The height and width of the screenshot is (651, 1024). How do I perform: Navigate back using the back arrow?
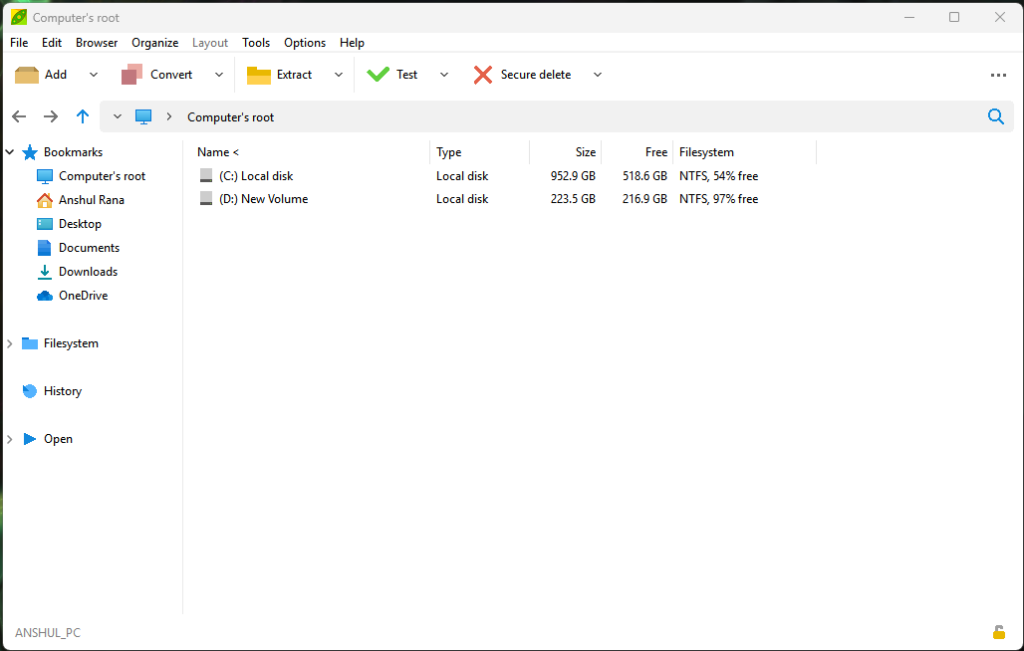coord(18,116)
